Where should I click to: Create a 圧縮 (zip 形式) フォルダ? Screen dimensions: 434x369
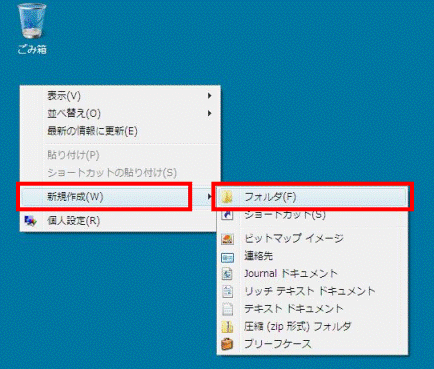312,327
